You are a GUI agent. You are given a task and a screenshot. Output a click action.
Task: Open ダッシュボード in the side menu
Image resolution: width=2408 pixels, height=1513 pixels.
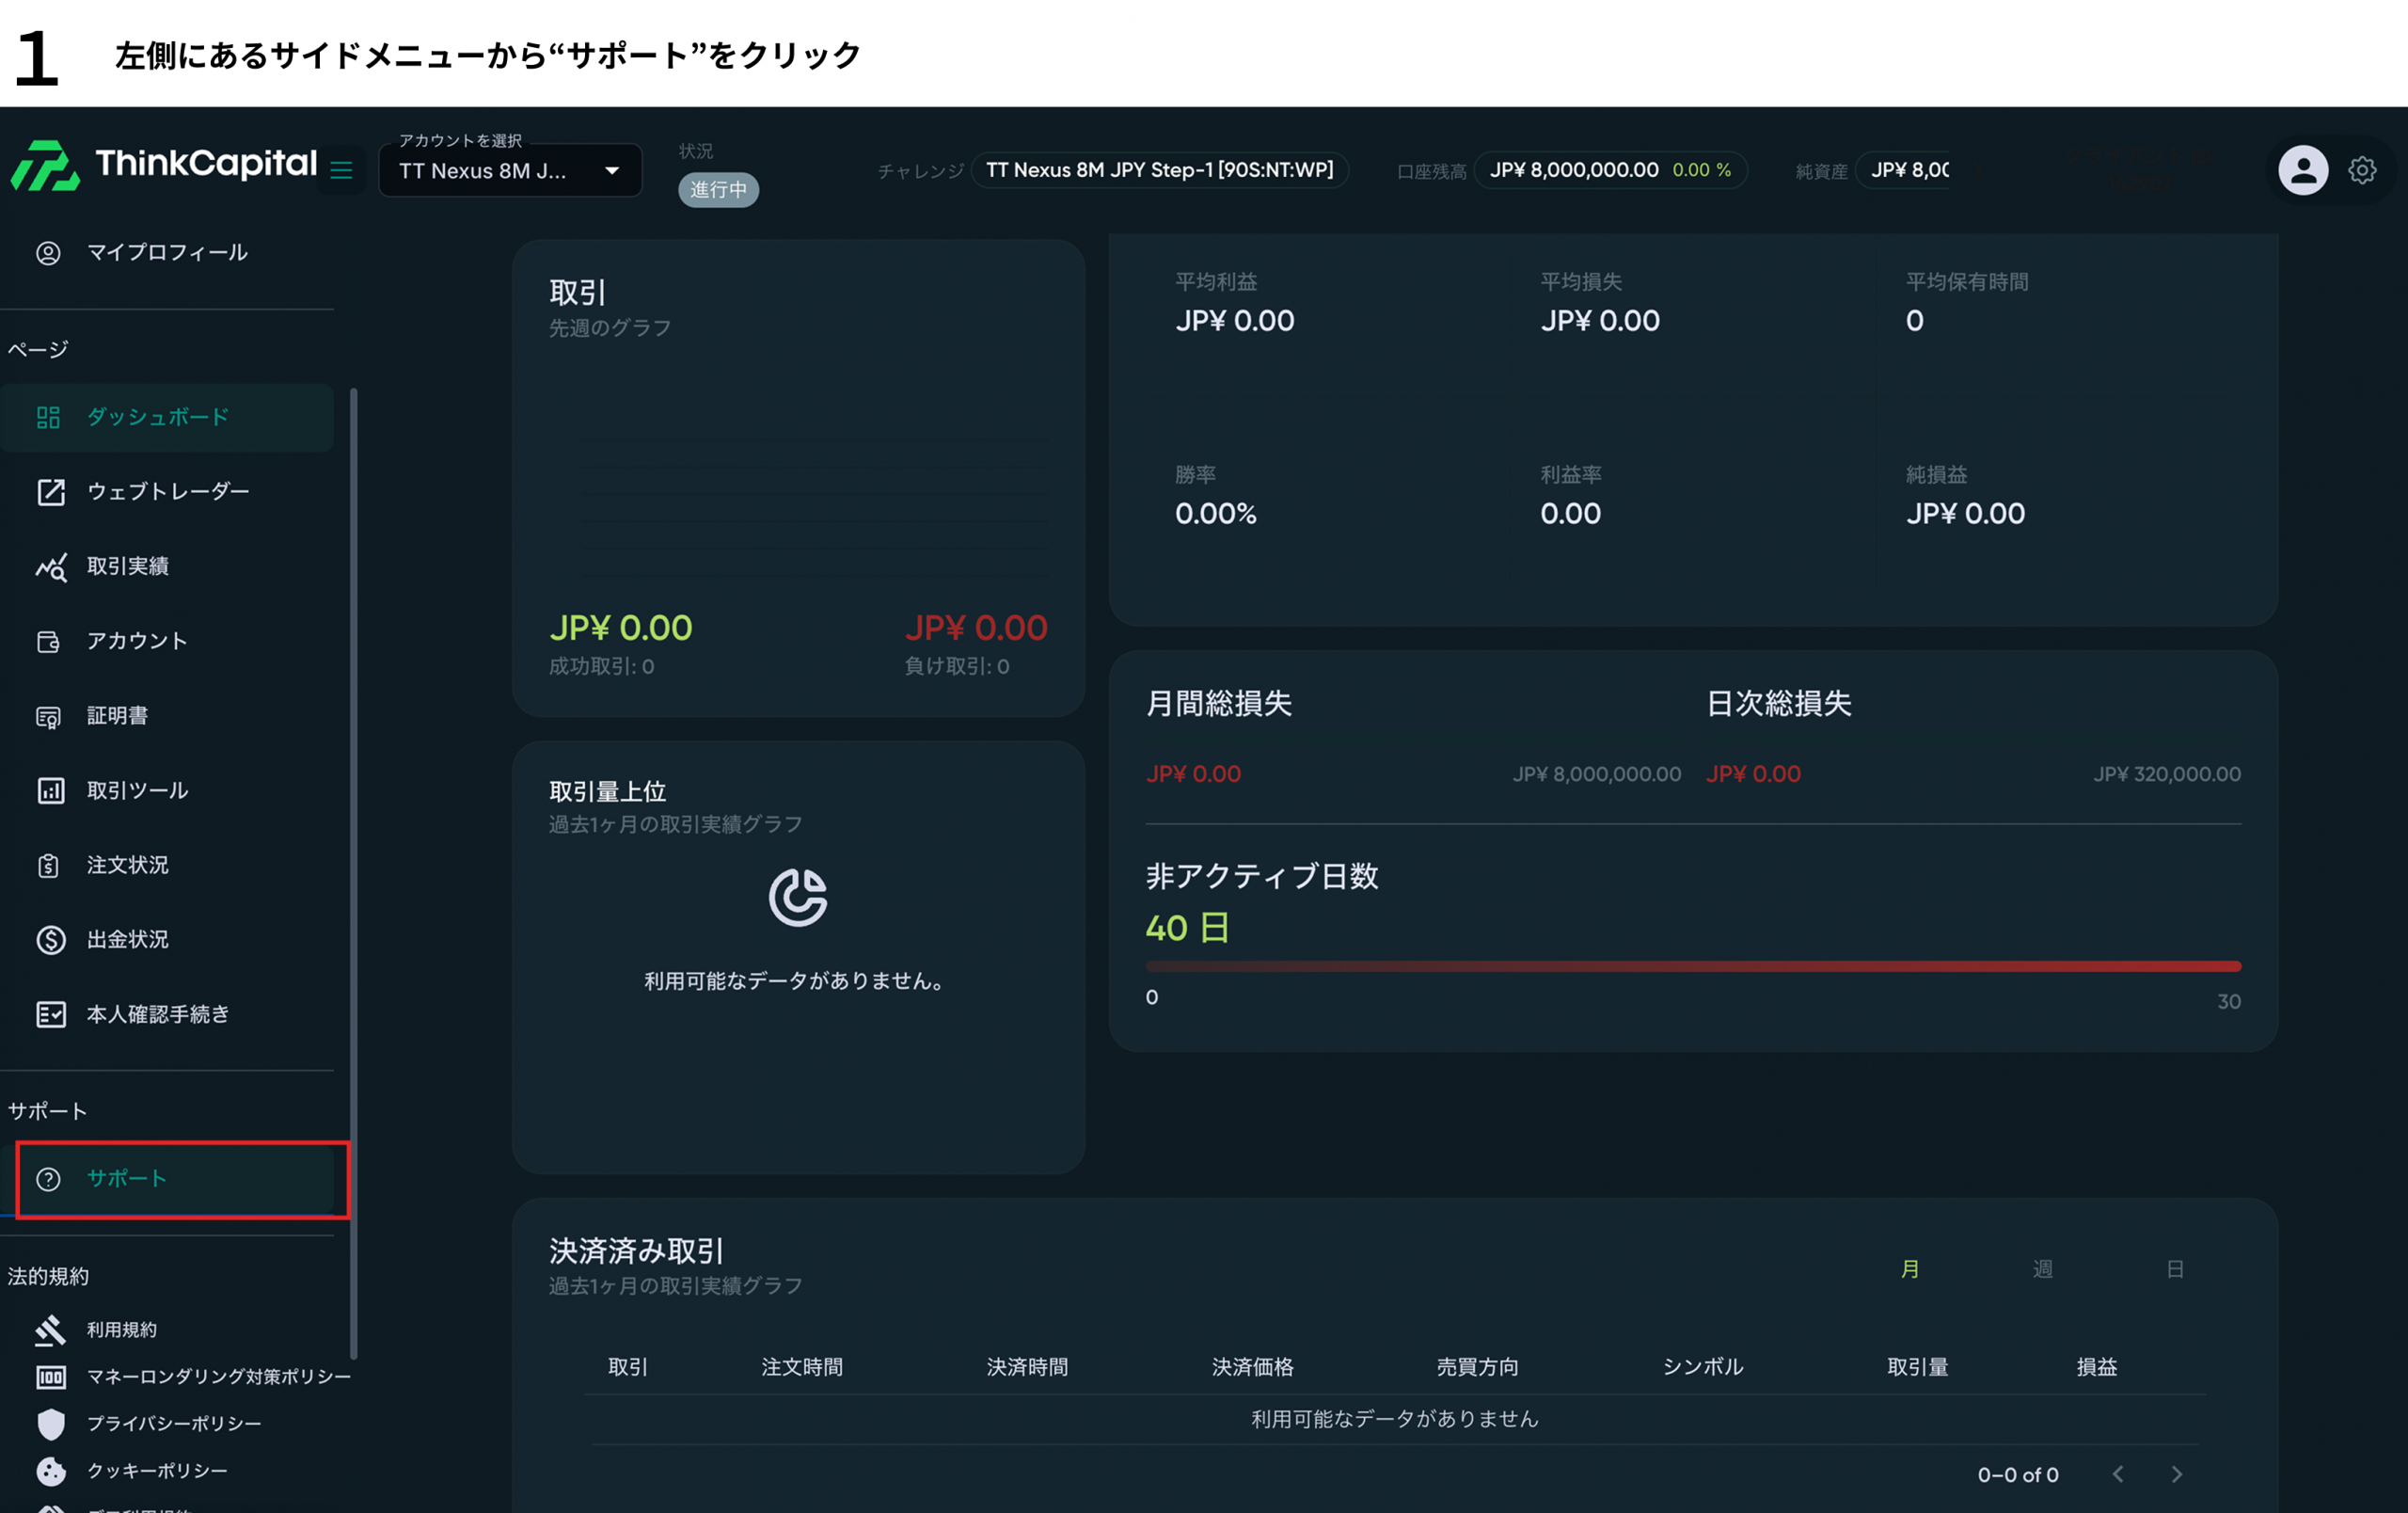point(158,417)
